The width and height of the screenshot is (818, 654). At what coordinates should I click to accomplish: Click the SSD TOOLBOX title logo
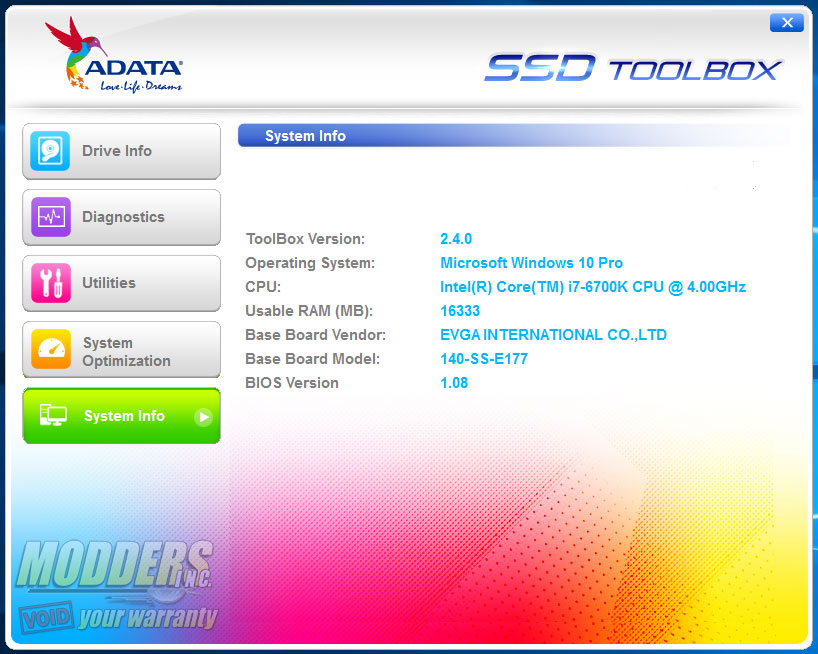[633, 68]
